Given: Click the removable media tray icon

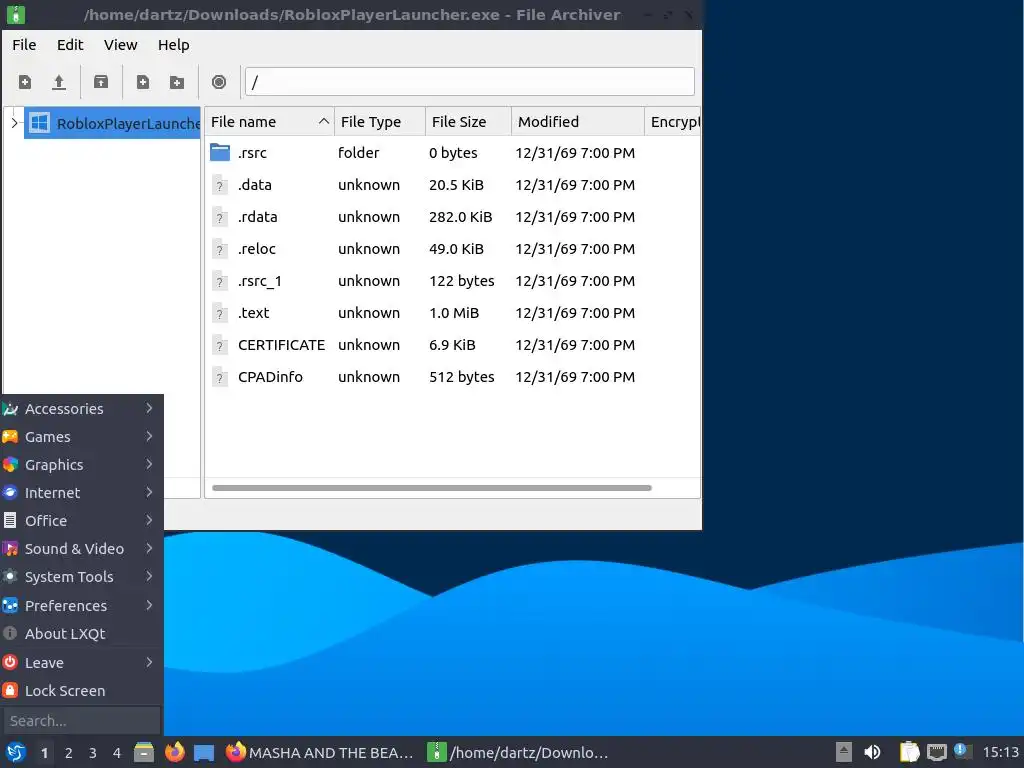Looking at the screenshot, I should 844,752.
